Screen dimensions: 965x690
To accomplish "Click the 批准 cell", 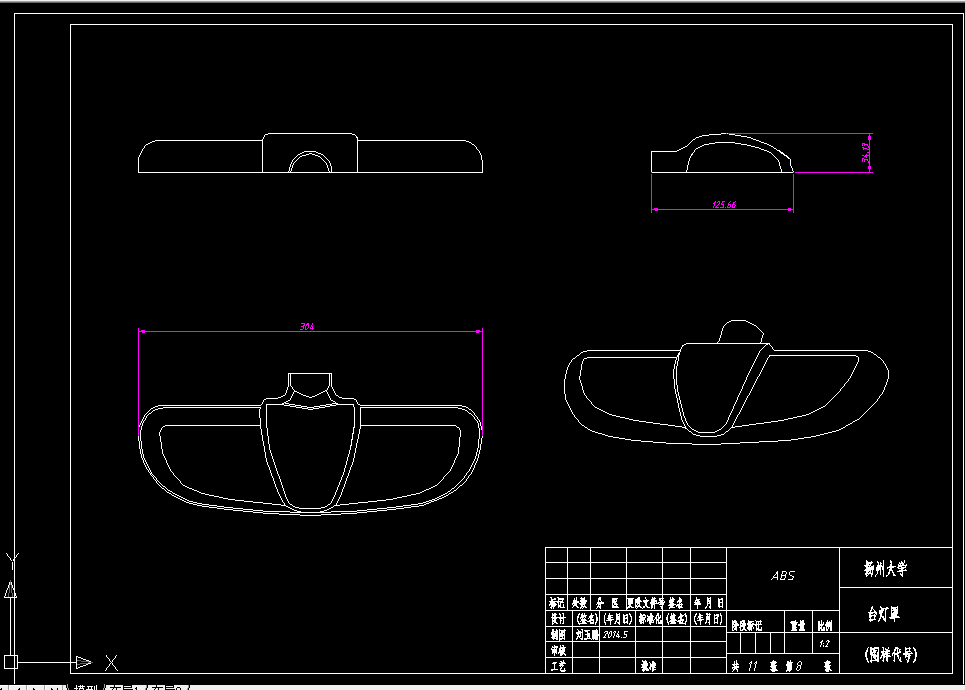I will pyautogui.click(x=648, y=665).
